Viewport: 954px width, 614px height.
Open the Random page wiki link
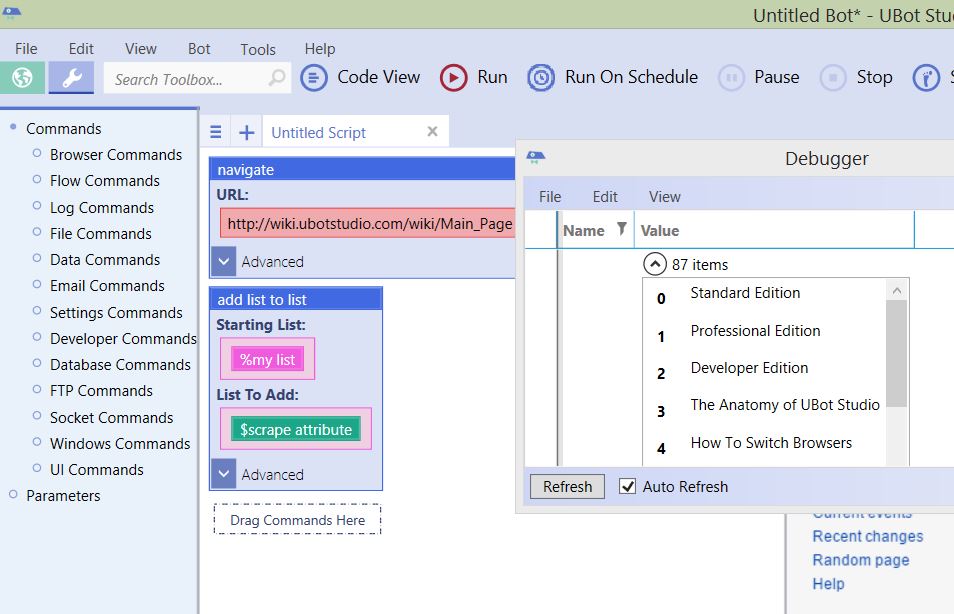[861, 560]
